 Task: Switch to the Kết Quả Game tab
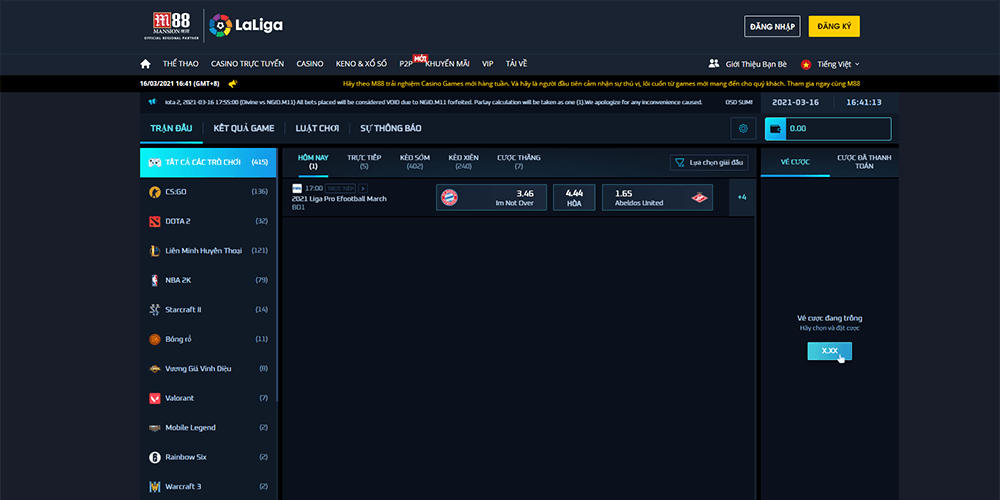(x=244, y=128)
